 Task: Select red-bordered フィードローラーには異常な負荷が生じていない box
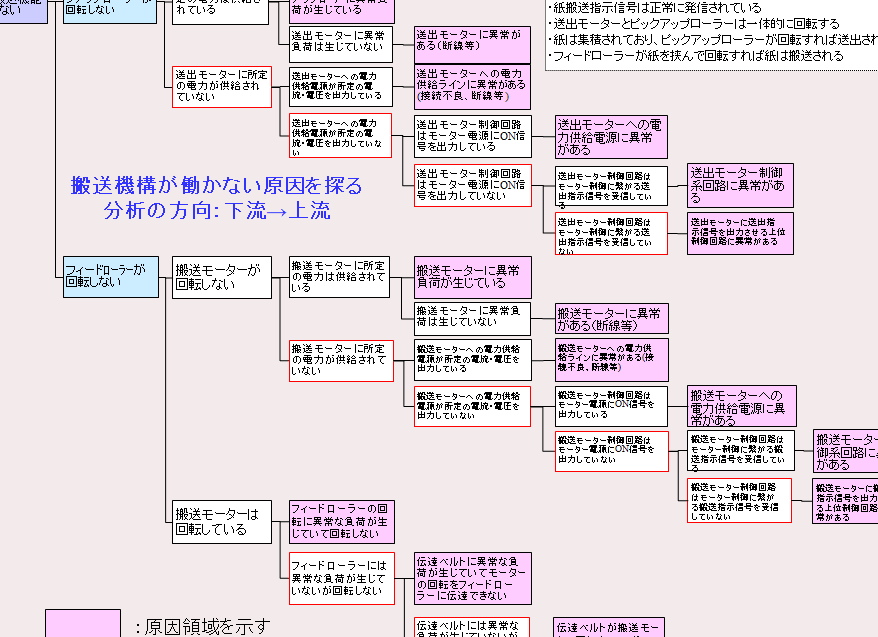341,578
